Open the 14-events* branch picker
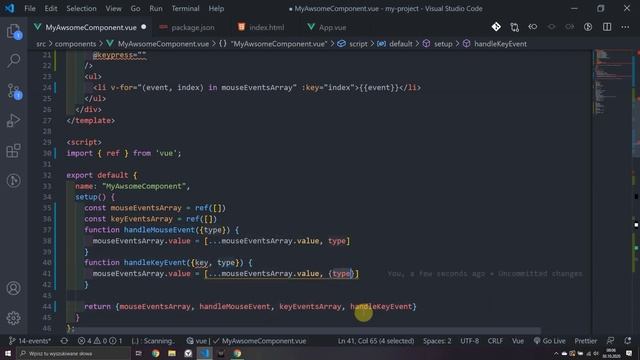The height and width of the screenshot is (360, 640). (30, 340)
